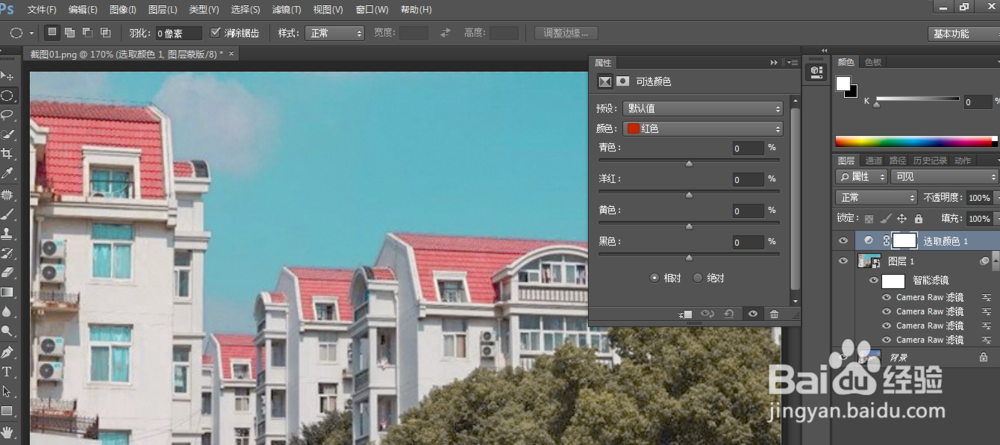Viewport: 1000px width, 445px height.
Task: Choose Intersect with Selection mode icon
Action: pyautogui.click(x=105, y=33)
